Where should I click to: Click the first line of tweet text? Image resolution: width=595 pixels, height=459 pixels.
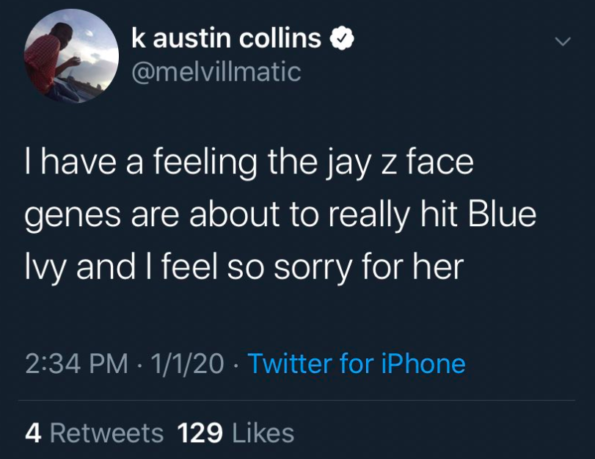[x=249, y=163]
